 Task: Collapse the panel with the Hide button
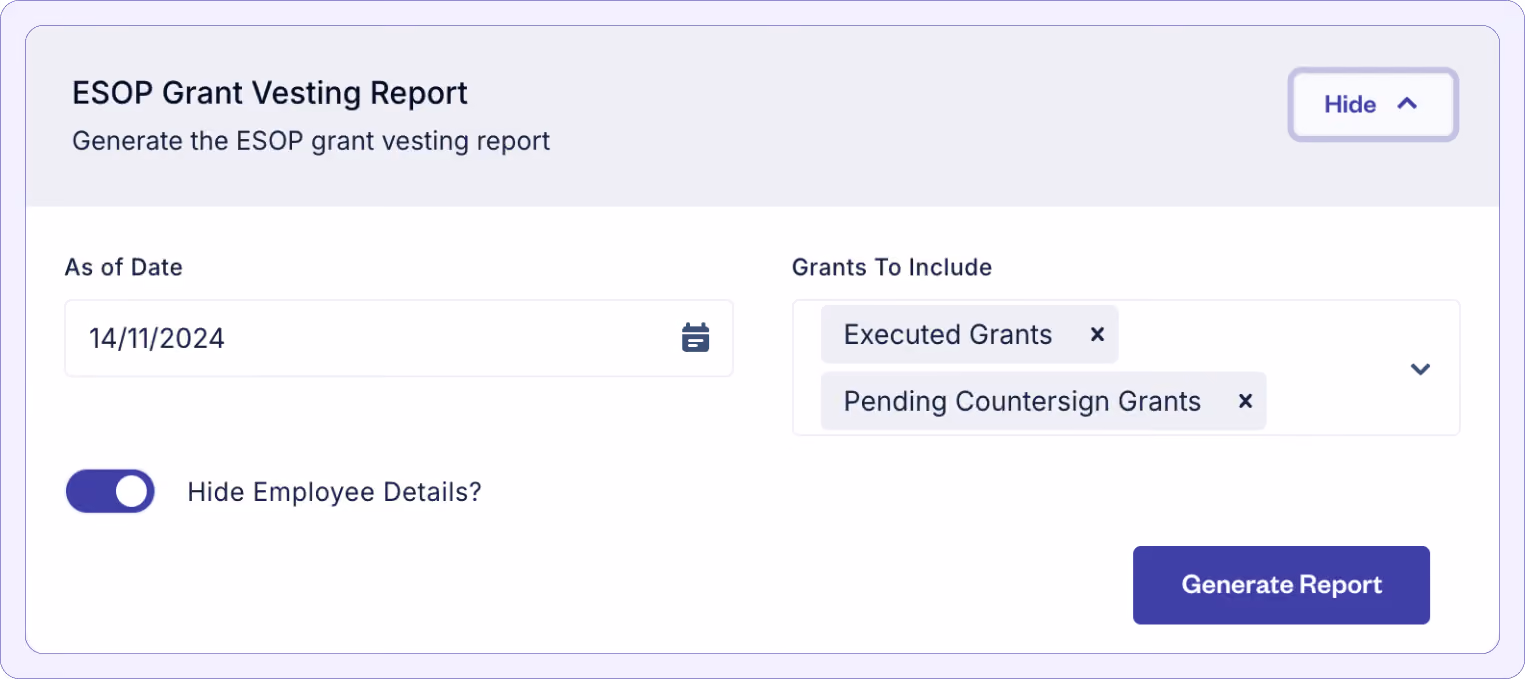[1372, 104]
